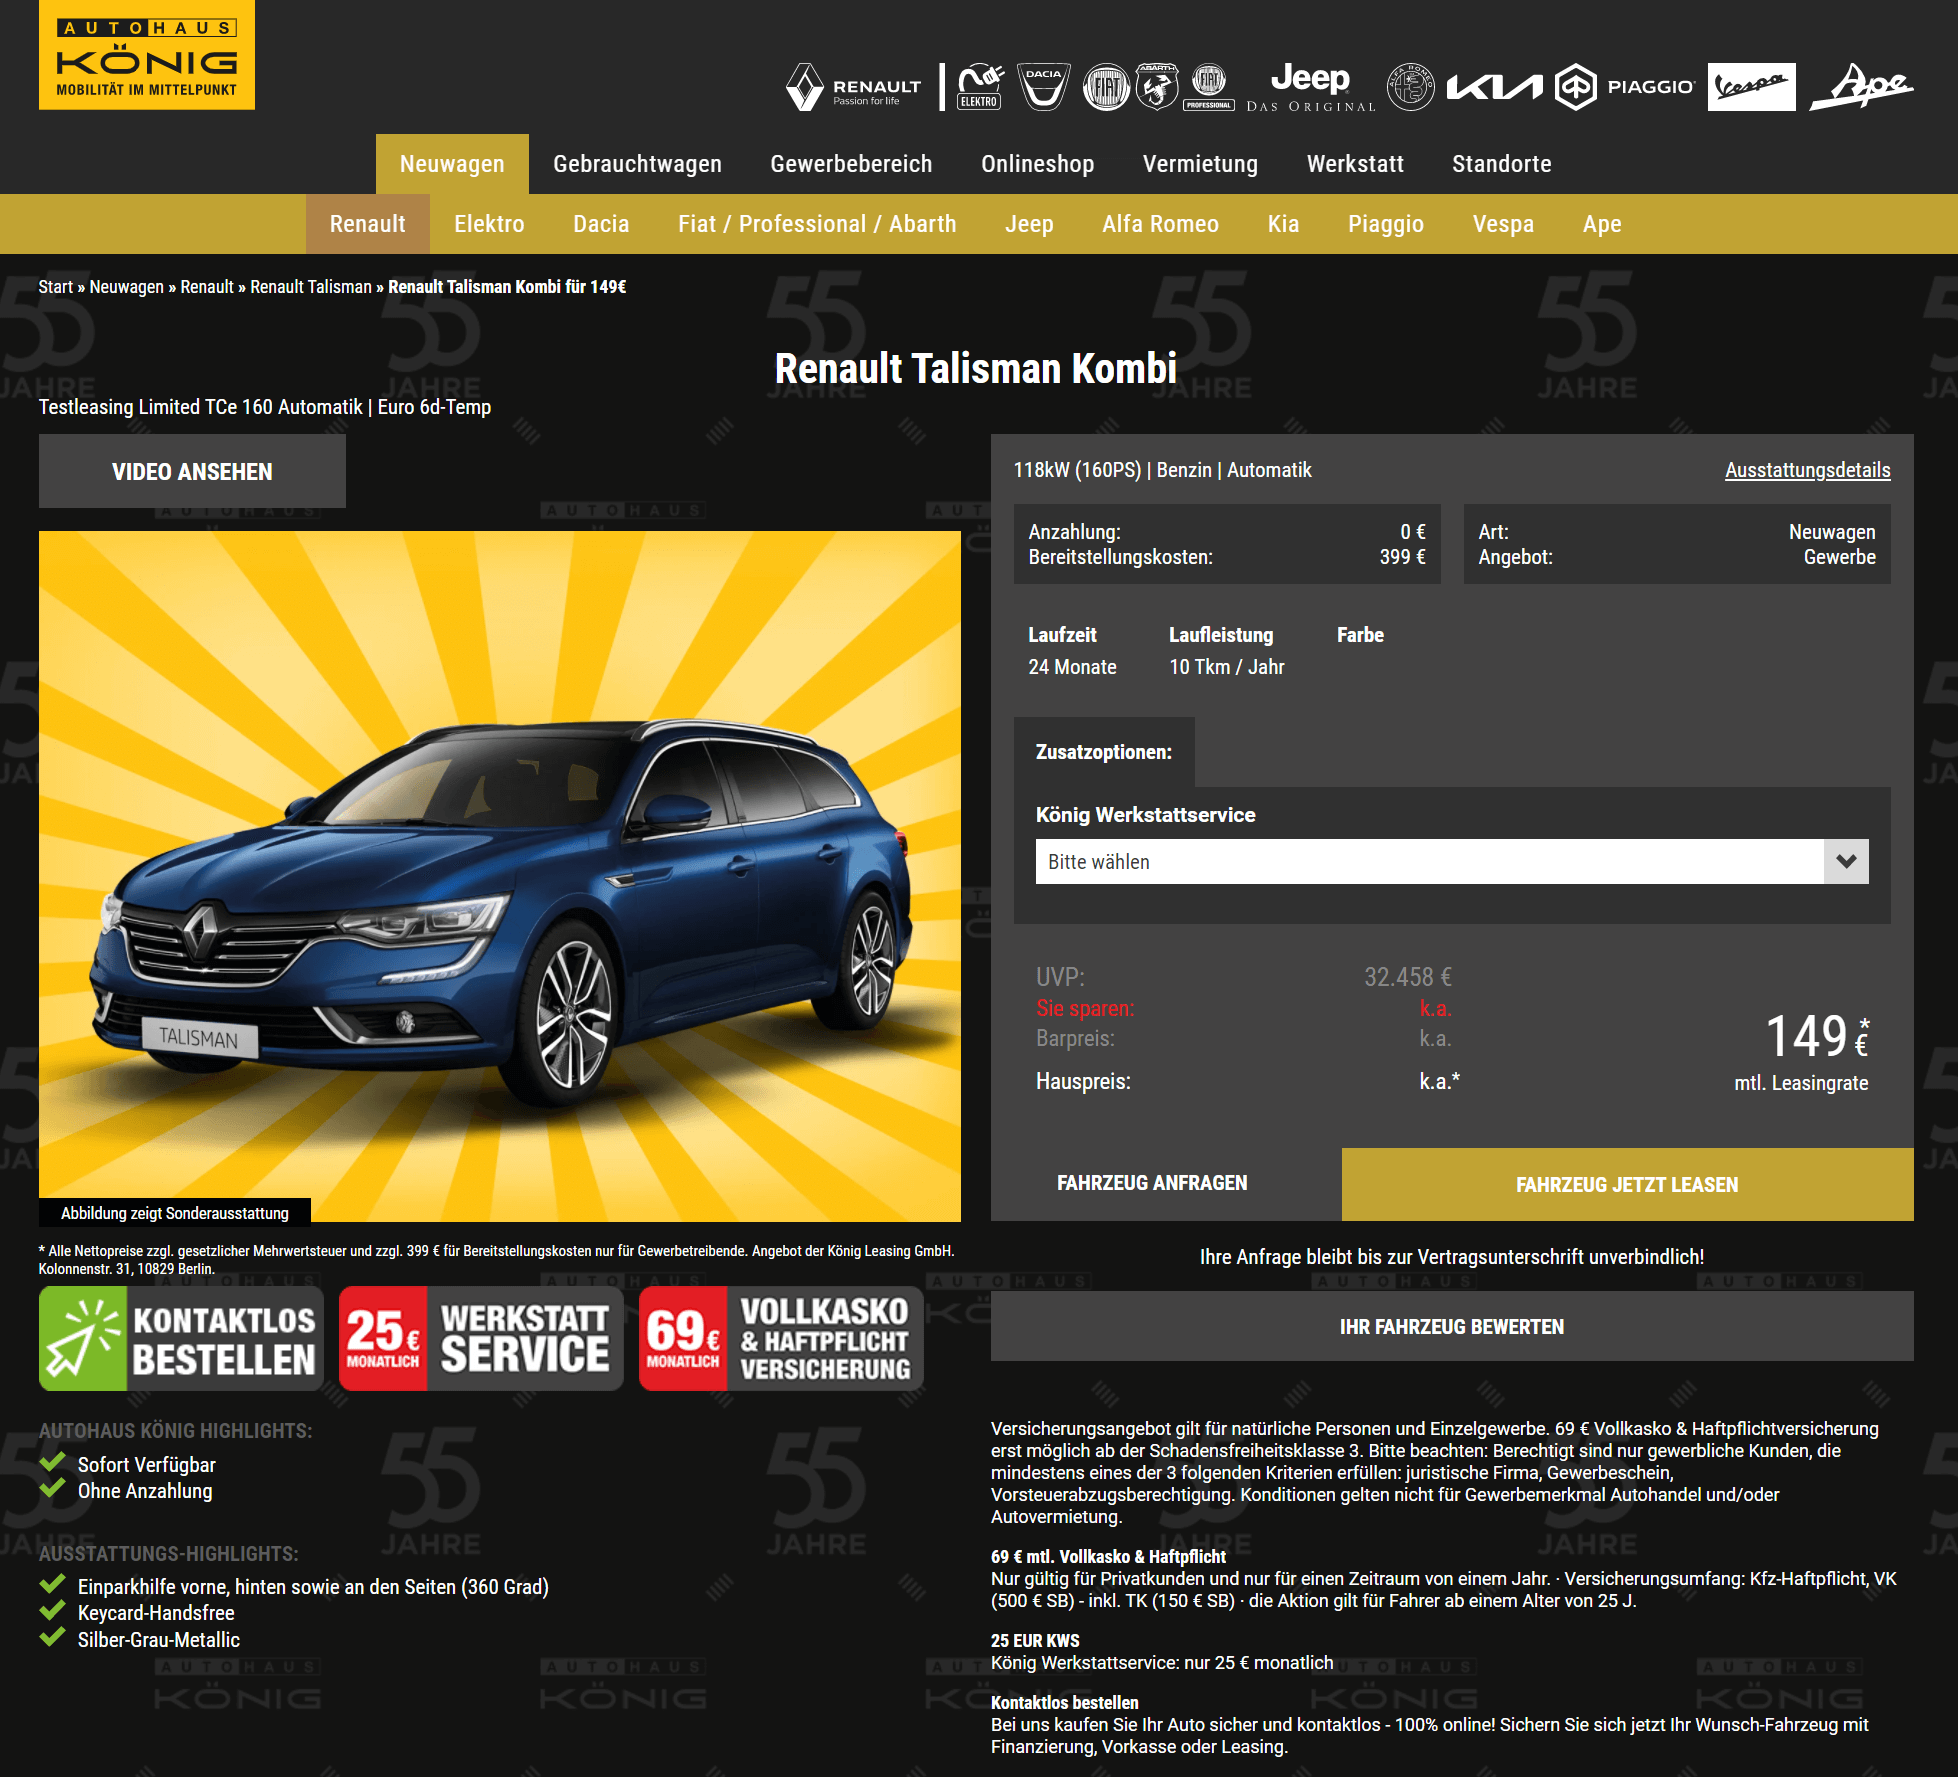Click the UVP value 32.458 €
This screenshot has height=1777, width=1958.
point(1407,977)
